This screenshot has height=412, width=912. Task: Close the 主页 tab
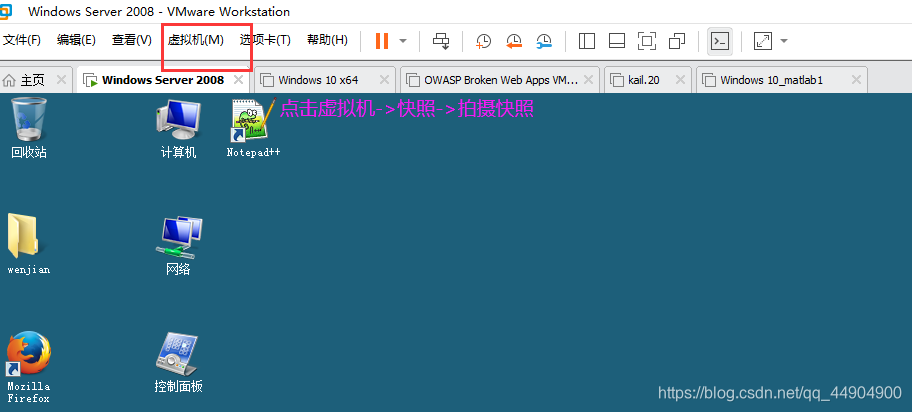(x=61, y=80)
